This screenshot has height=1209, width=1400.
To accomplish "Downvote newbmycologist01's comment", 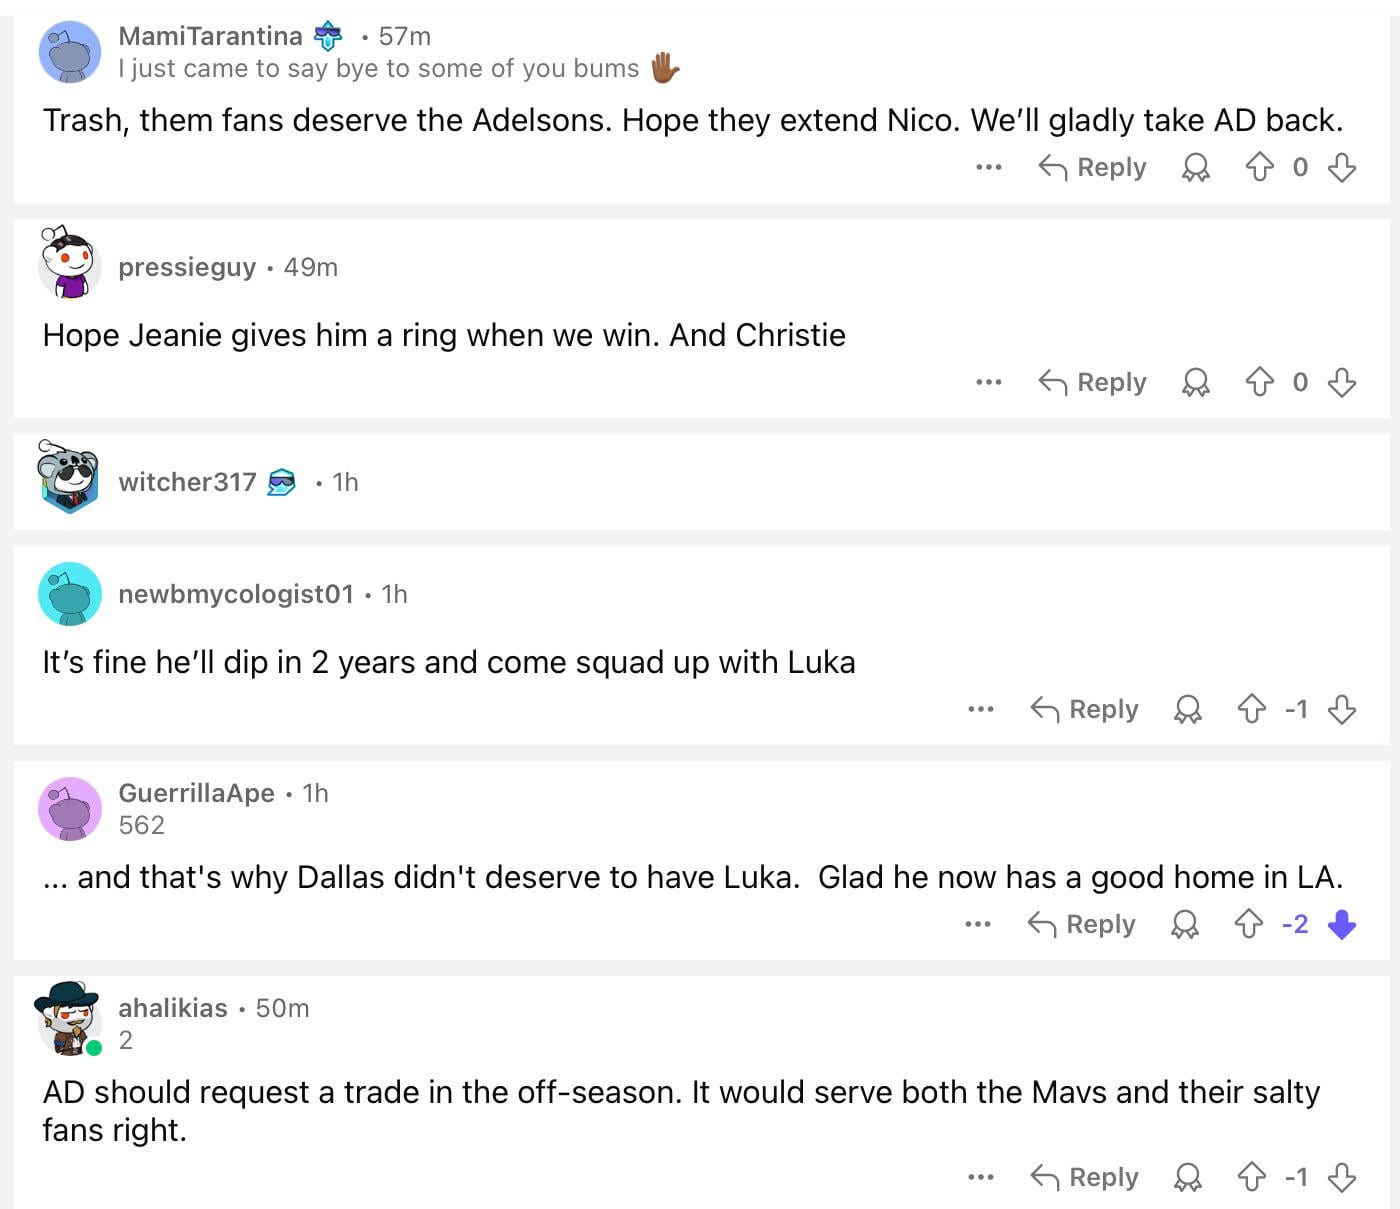I will pyautogui.click(x=1342, y=709).
